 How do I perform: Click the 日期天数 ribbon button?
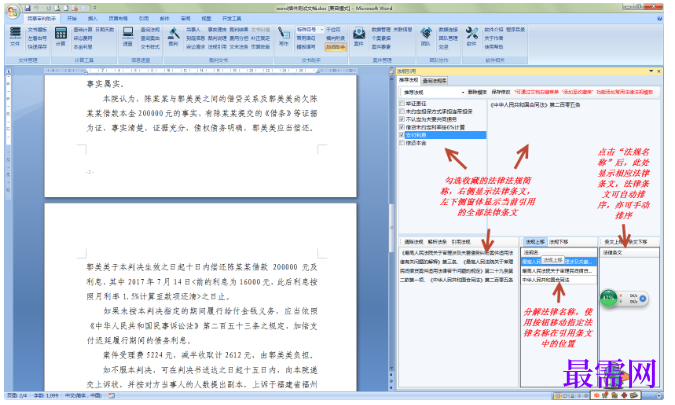point(105,29)
